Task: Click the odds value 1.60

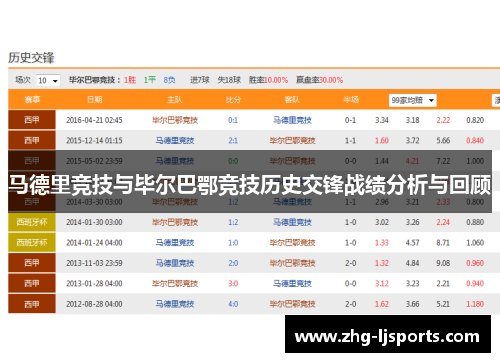Action: pos(382,140)
